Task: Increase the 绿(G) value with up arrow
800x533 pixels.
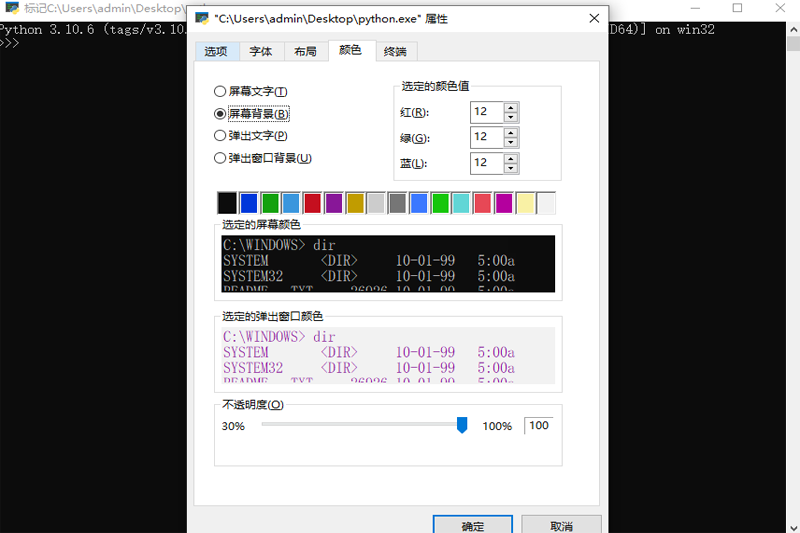Action: coord(511,133)
